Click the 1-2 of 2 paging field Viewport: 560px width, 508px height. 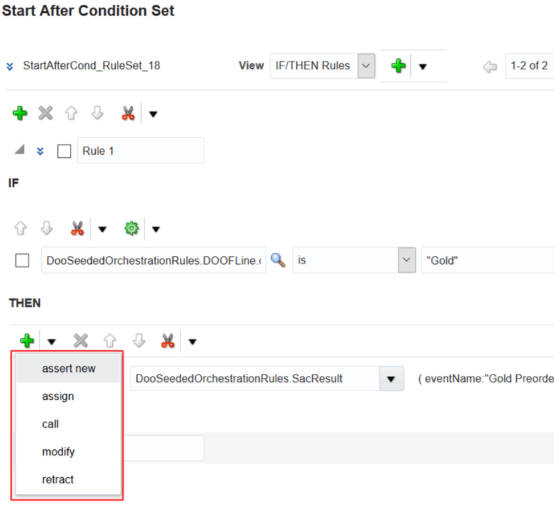tap(529, 66)
